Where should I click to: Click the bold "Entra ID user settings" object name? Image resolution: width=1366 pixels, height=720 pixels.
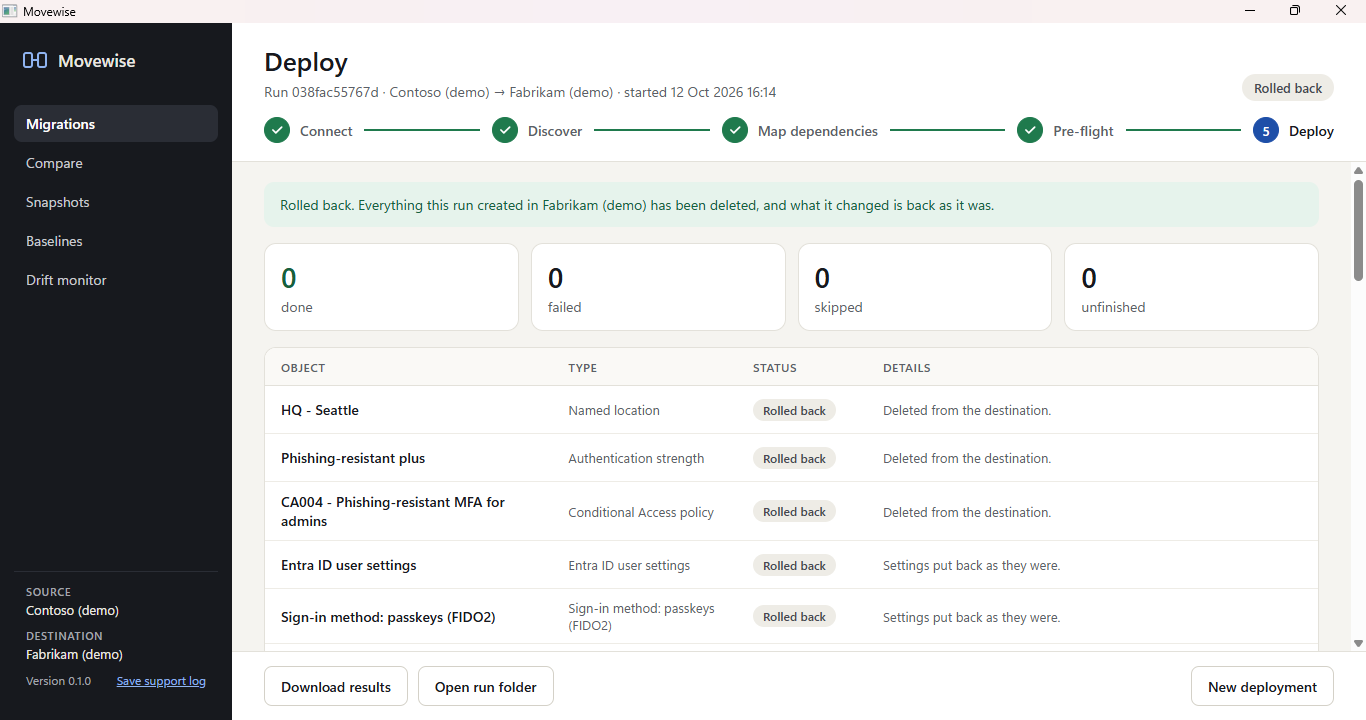pyautogui.click(x=349, y=565)
